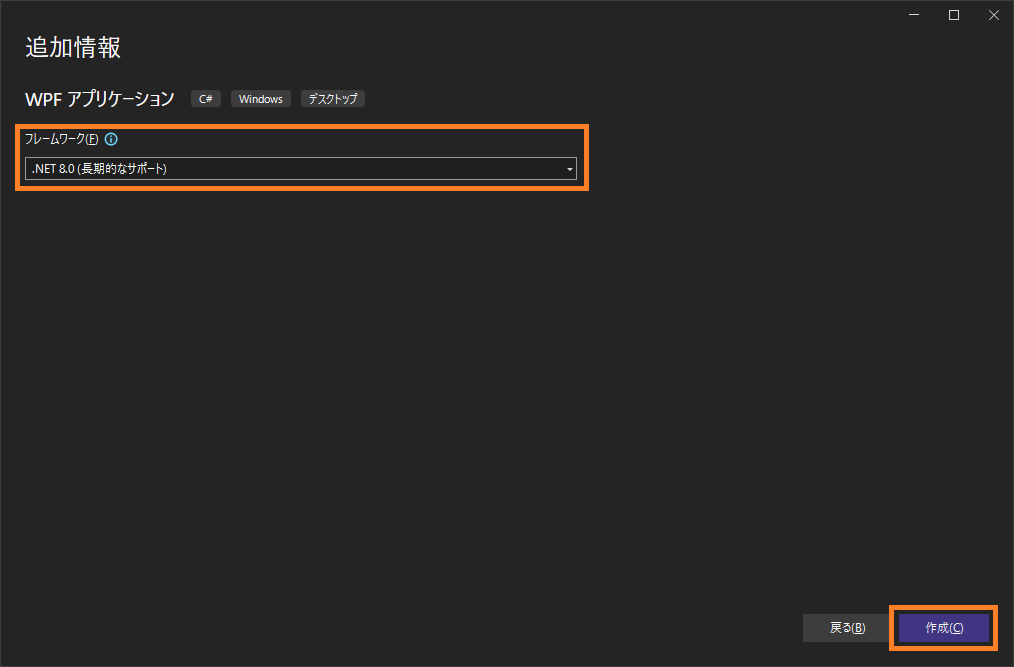Go back to the previous step via 戻る
The height and width of the screenshot is (667, 1014).
pos(847,628)
